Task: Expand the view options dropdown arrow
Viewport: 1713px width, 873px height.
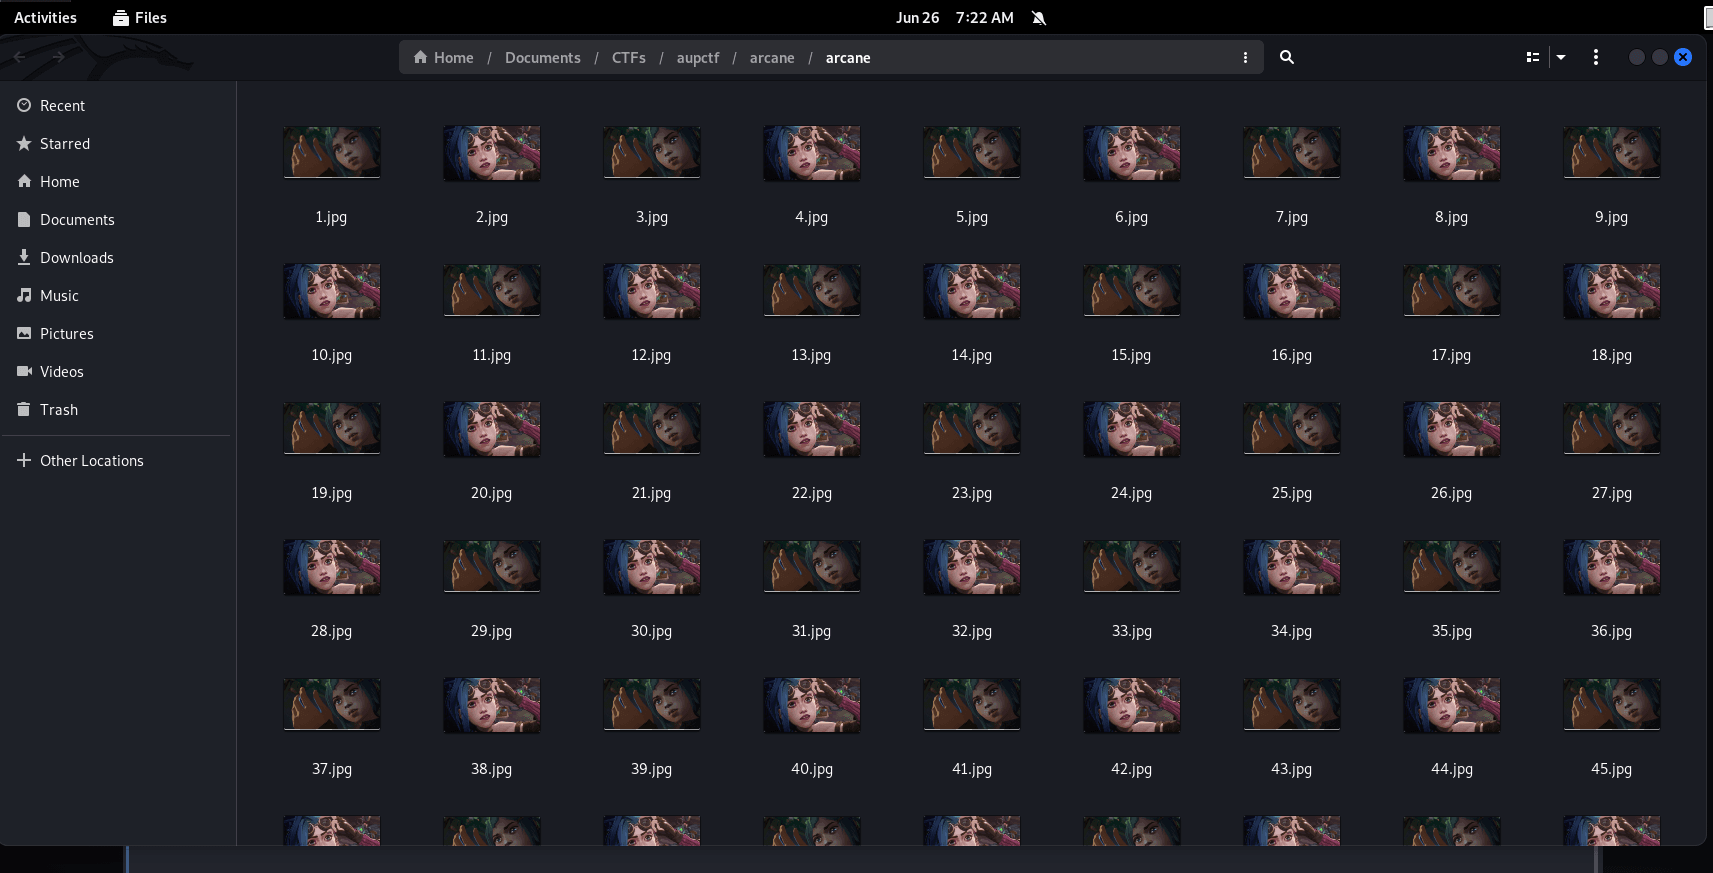Action: 1561,57
